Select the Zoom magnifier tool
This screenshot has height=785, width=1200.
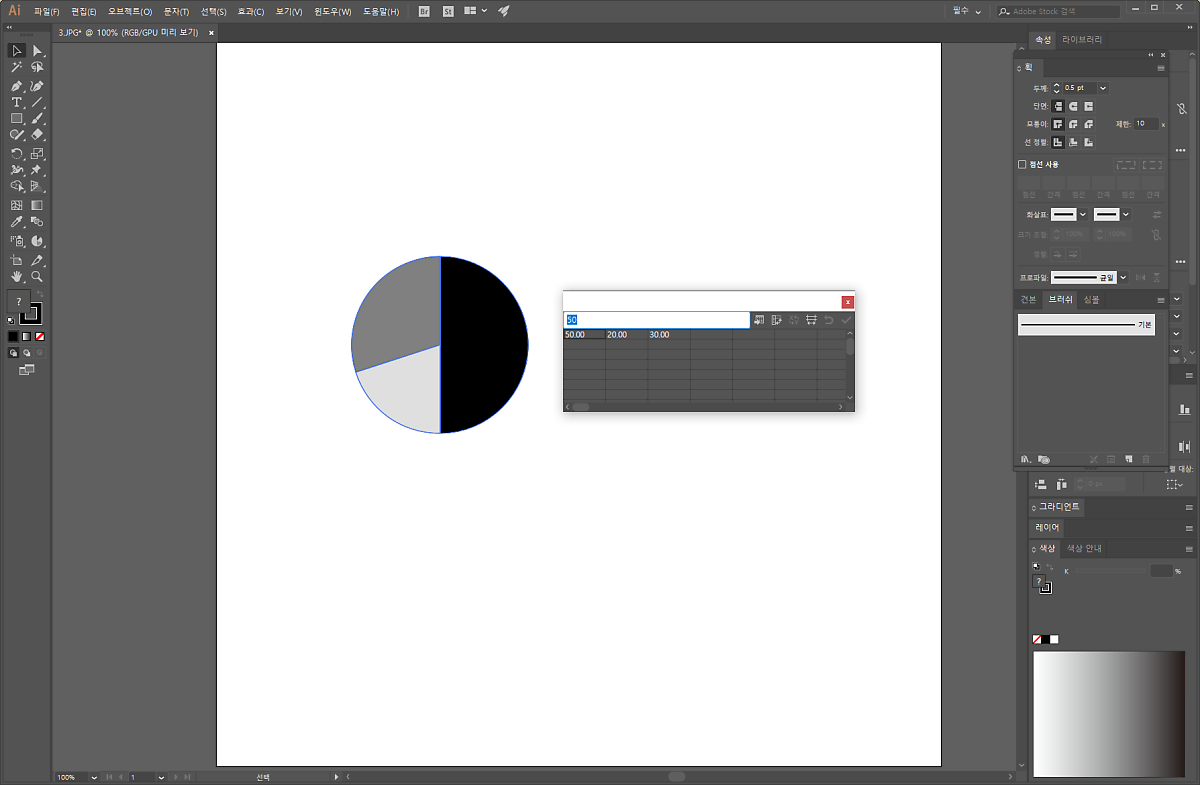37,276
